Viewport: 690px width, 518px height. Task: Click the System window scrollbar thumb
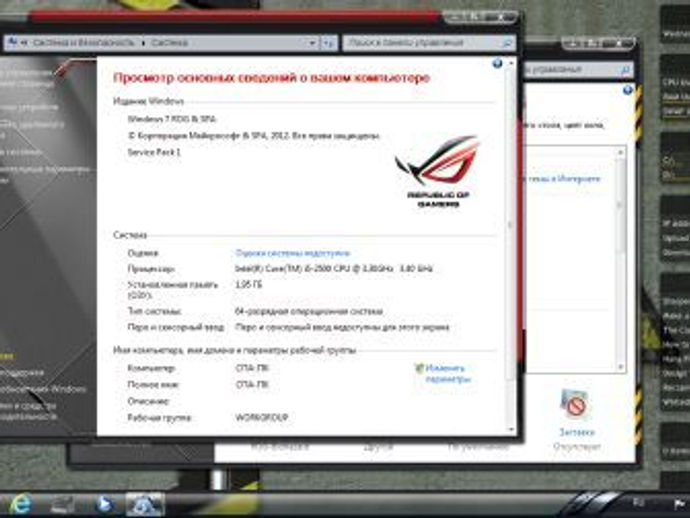tap(510, 224)
